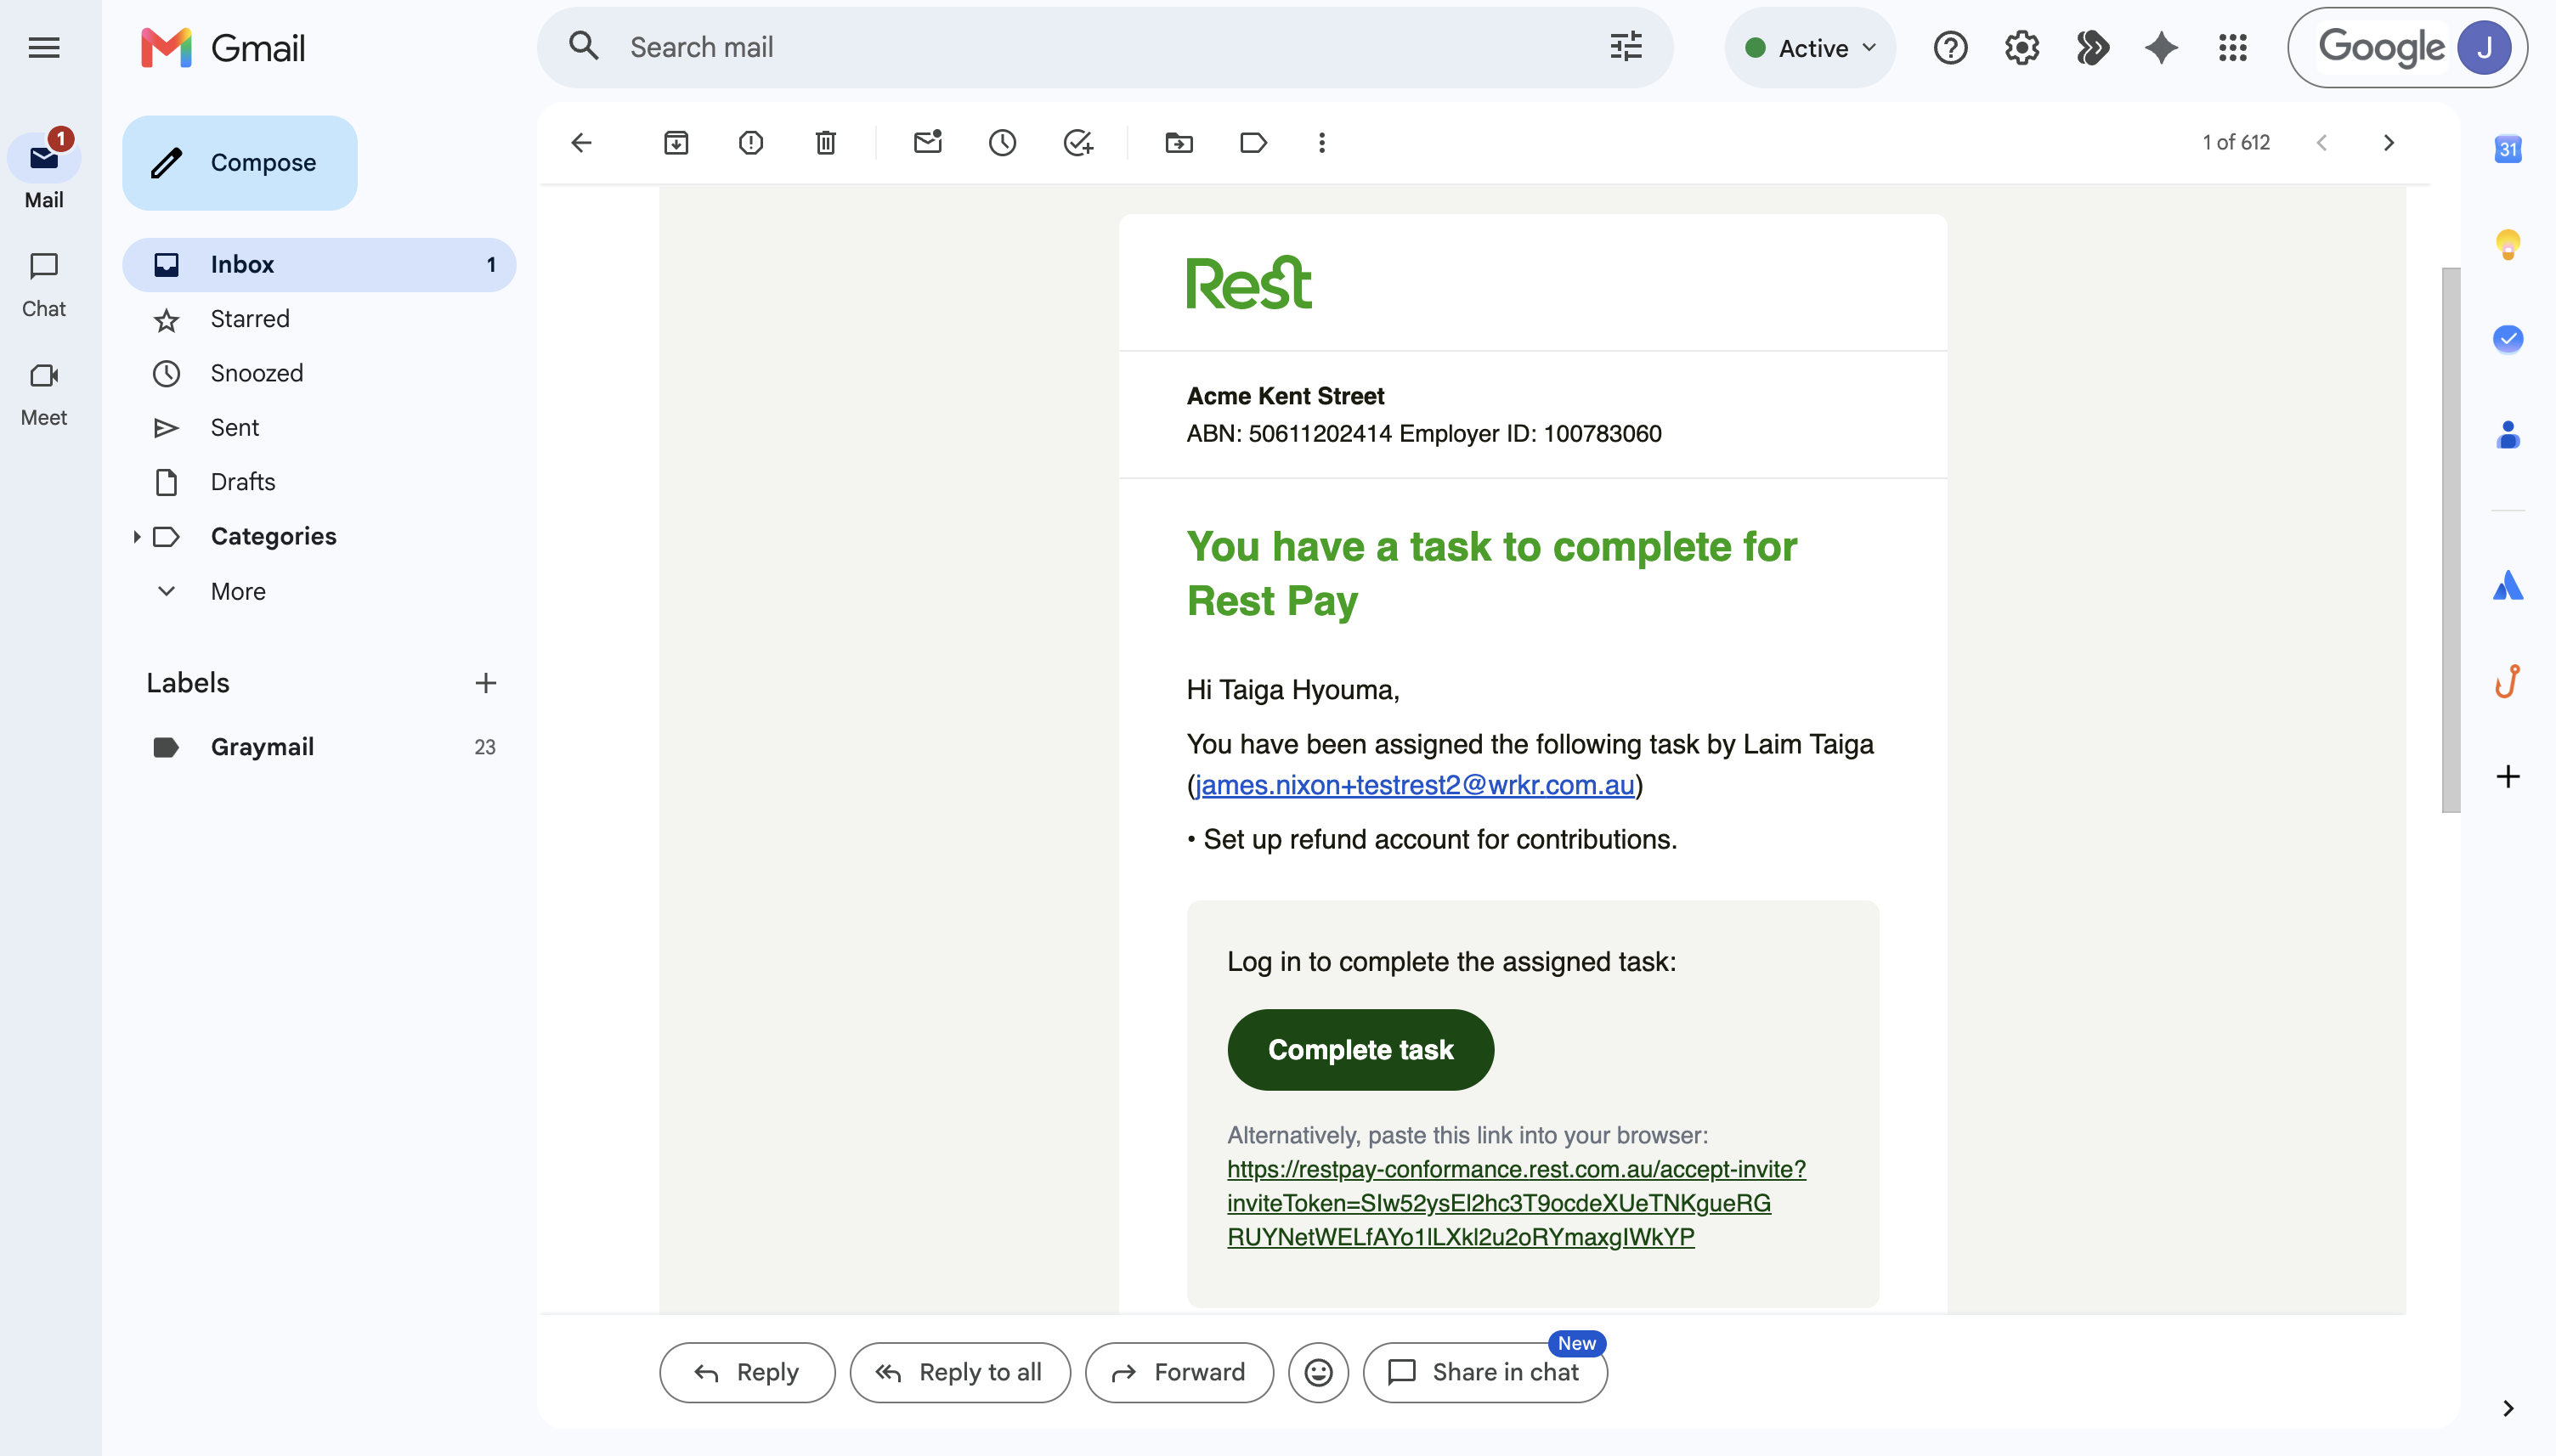Viewport: 2556px width, 1456px height.
Task: Expand the More menu in the sidebar
Action: tap(238, 591)
